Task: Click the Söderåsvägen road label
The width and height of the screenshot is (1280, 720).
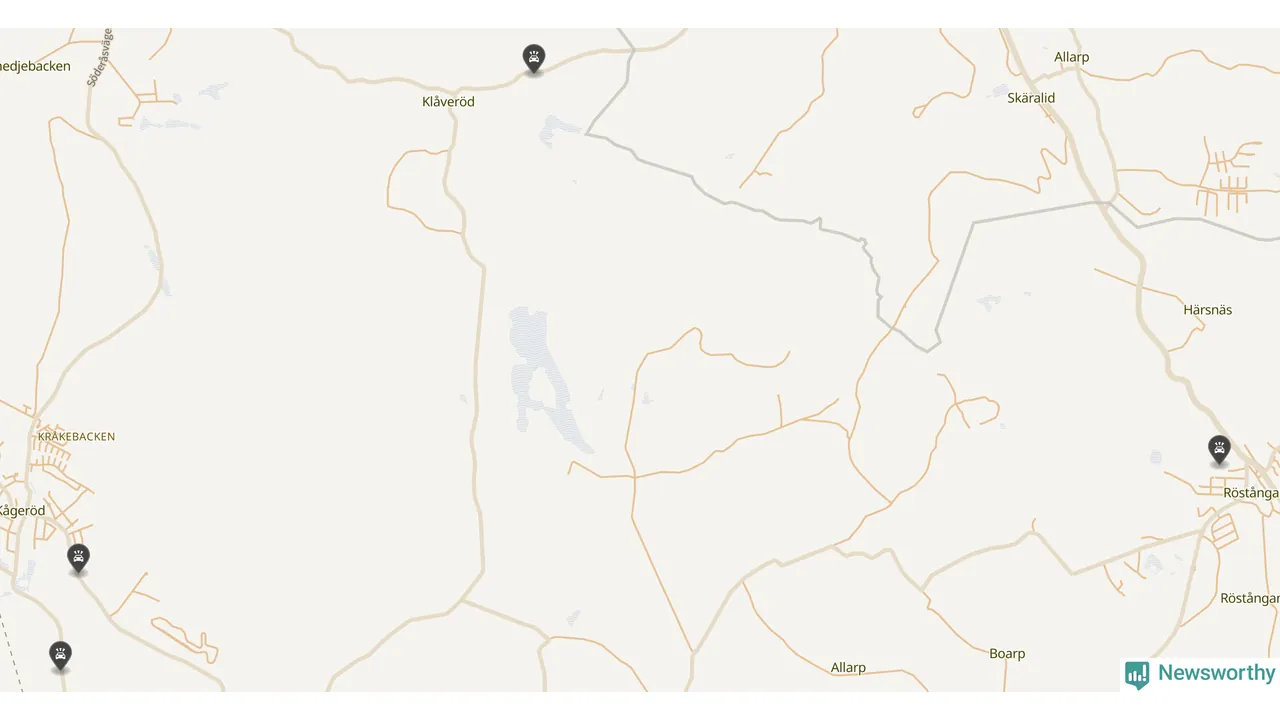Action: click(x=100, y=58)
